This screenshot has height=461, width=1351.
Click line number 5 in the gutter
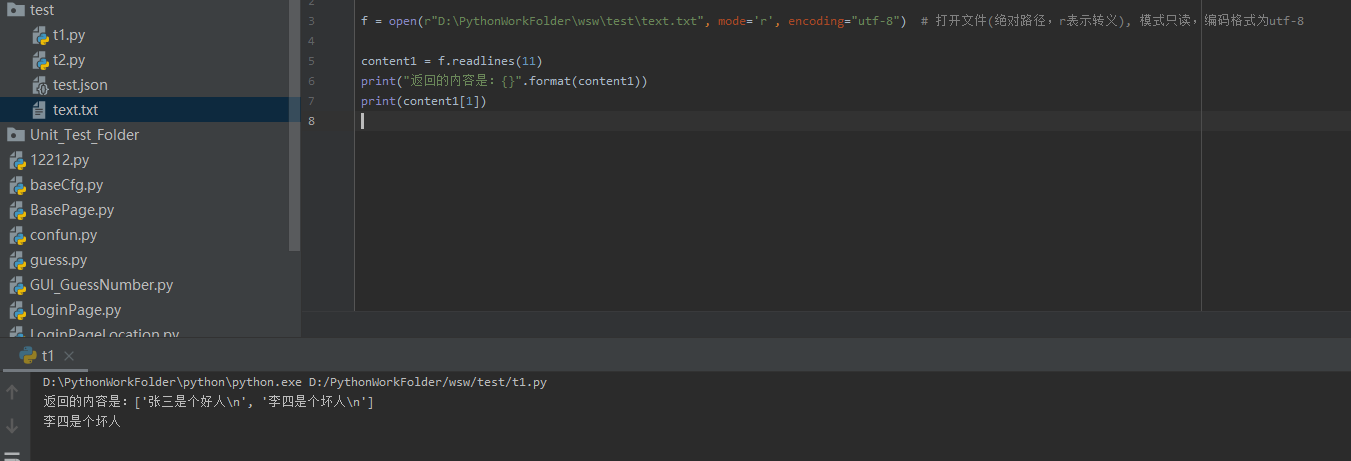(311, 61)
